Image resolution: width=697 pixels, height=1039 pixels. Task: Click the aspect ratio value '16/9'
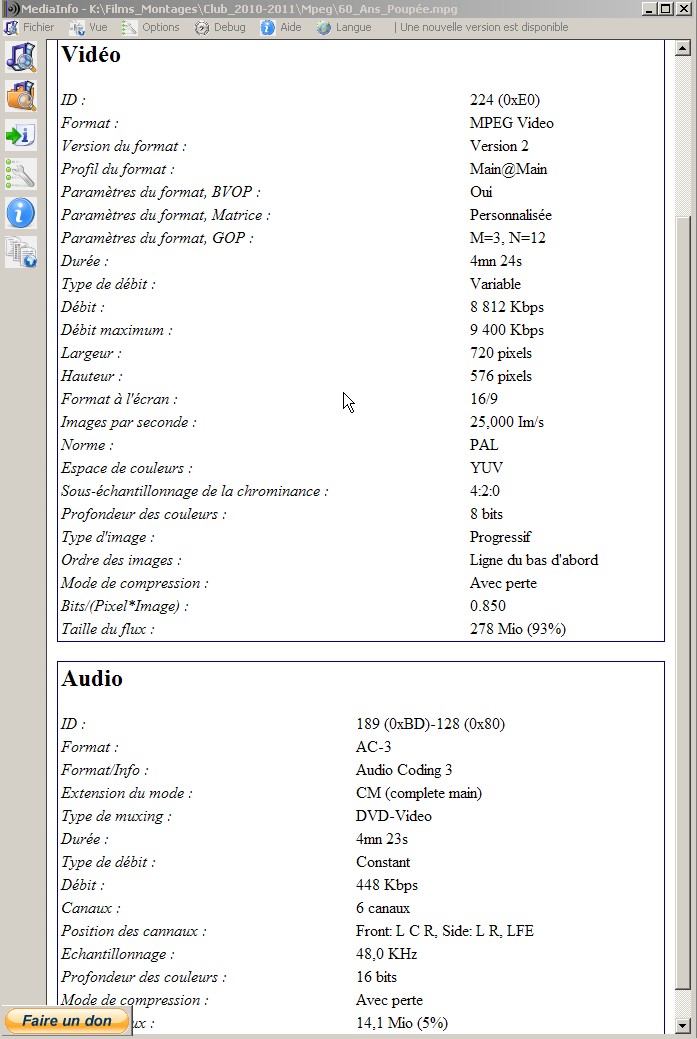[484, 399]
